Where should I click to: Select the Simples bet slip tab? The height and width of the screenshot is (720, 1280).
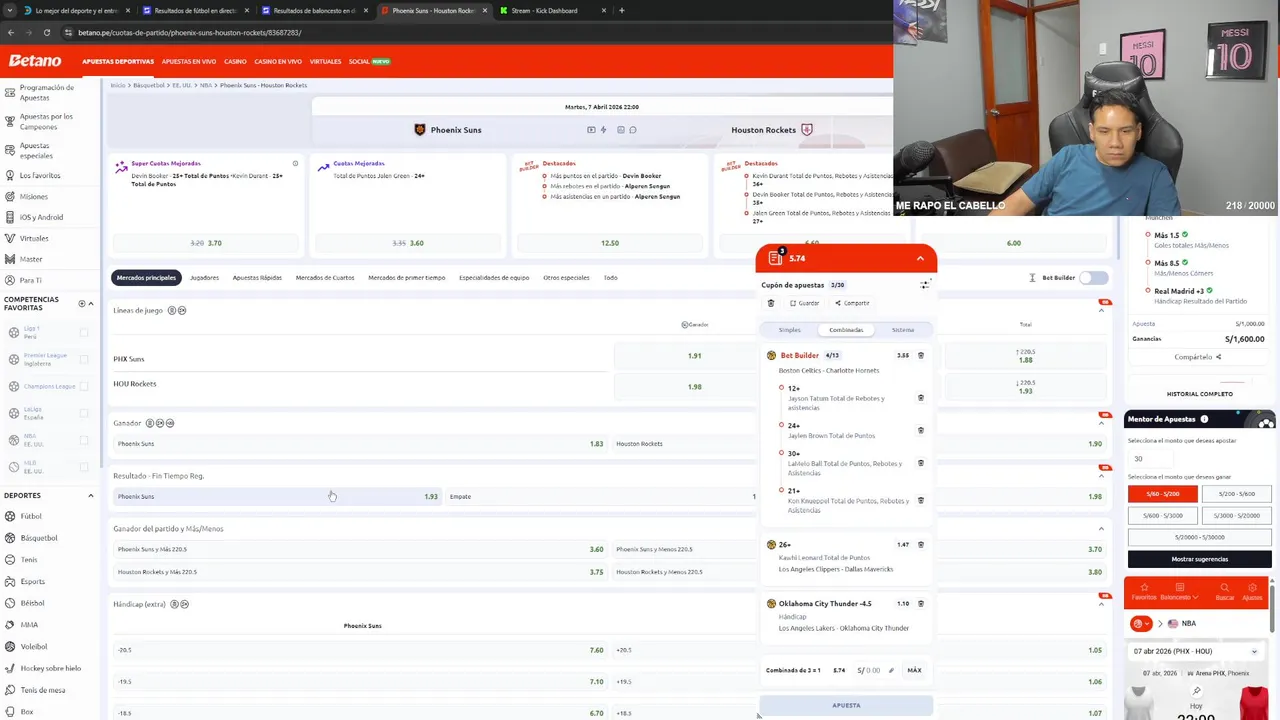(790, 330)
